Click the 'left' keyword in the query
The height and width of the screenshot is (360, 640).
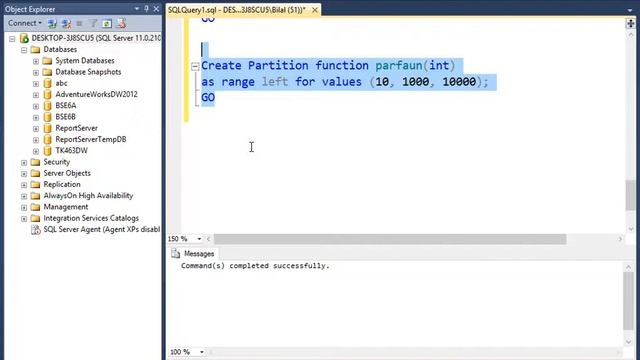click(x=275, y=82)
